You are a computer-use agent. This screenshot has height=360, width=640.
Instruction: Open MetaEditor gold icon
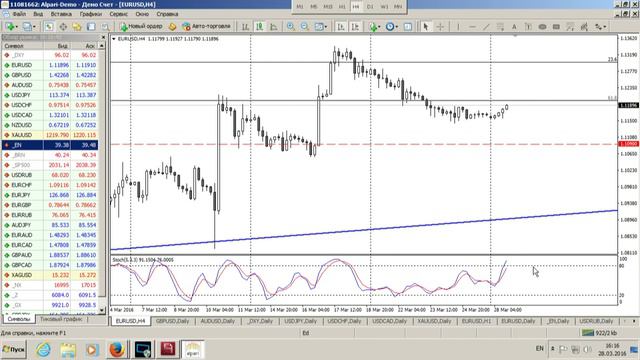click(x=173, y=27)
